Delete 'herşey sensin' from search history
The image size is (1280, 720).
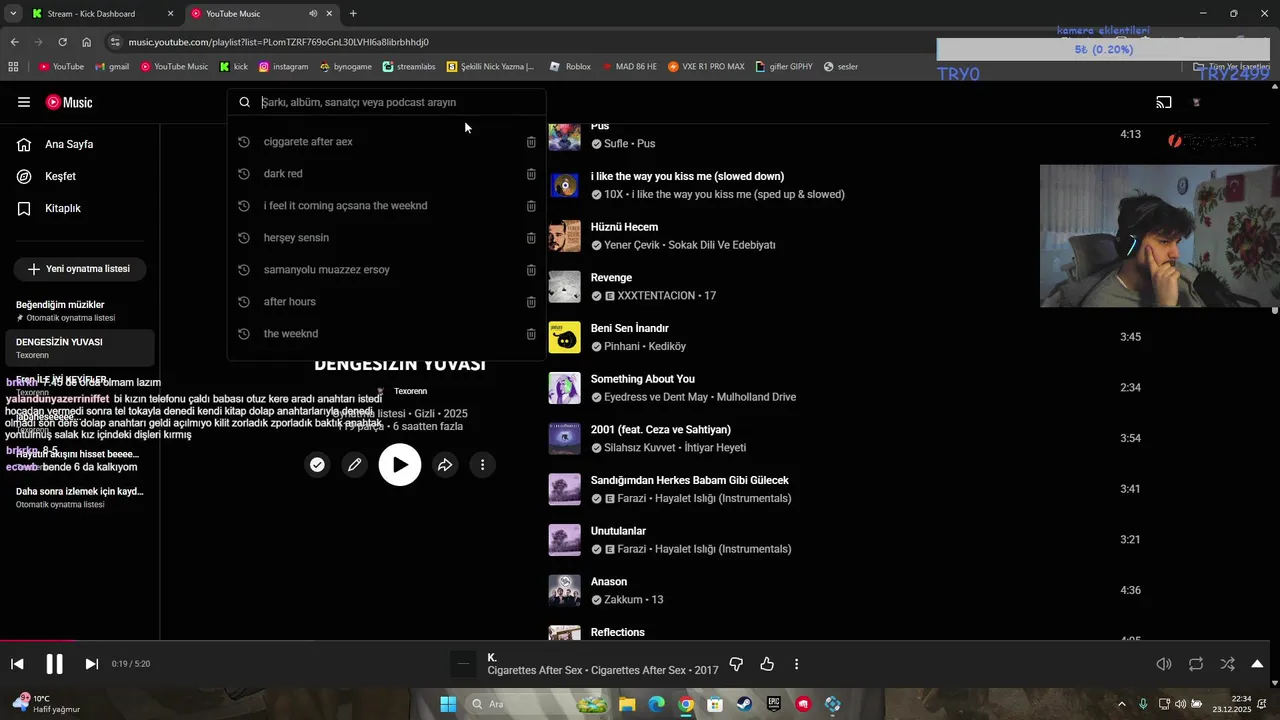tap(531, 238)
